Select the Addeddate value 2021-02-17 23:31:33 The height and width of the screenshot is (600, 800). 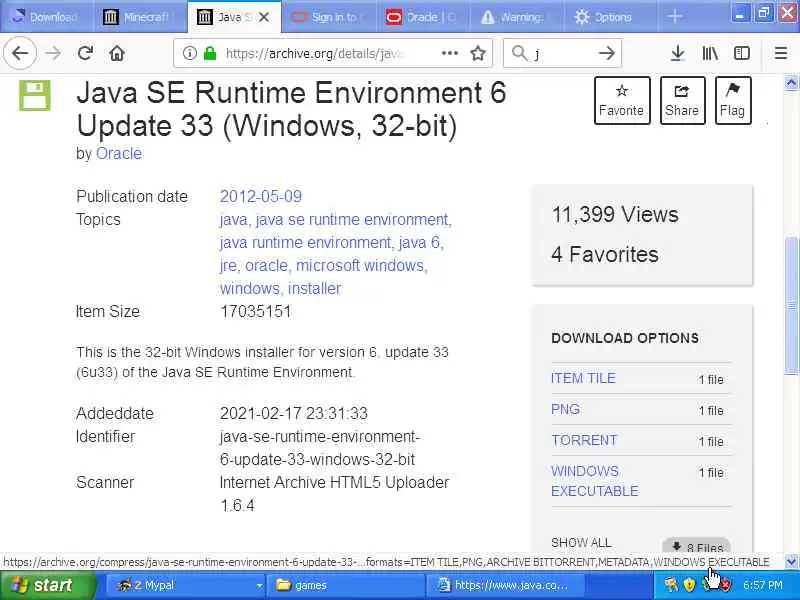tap(294, 413)
